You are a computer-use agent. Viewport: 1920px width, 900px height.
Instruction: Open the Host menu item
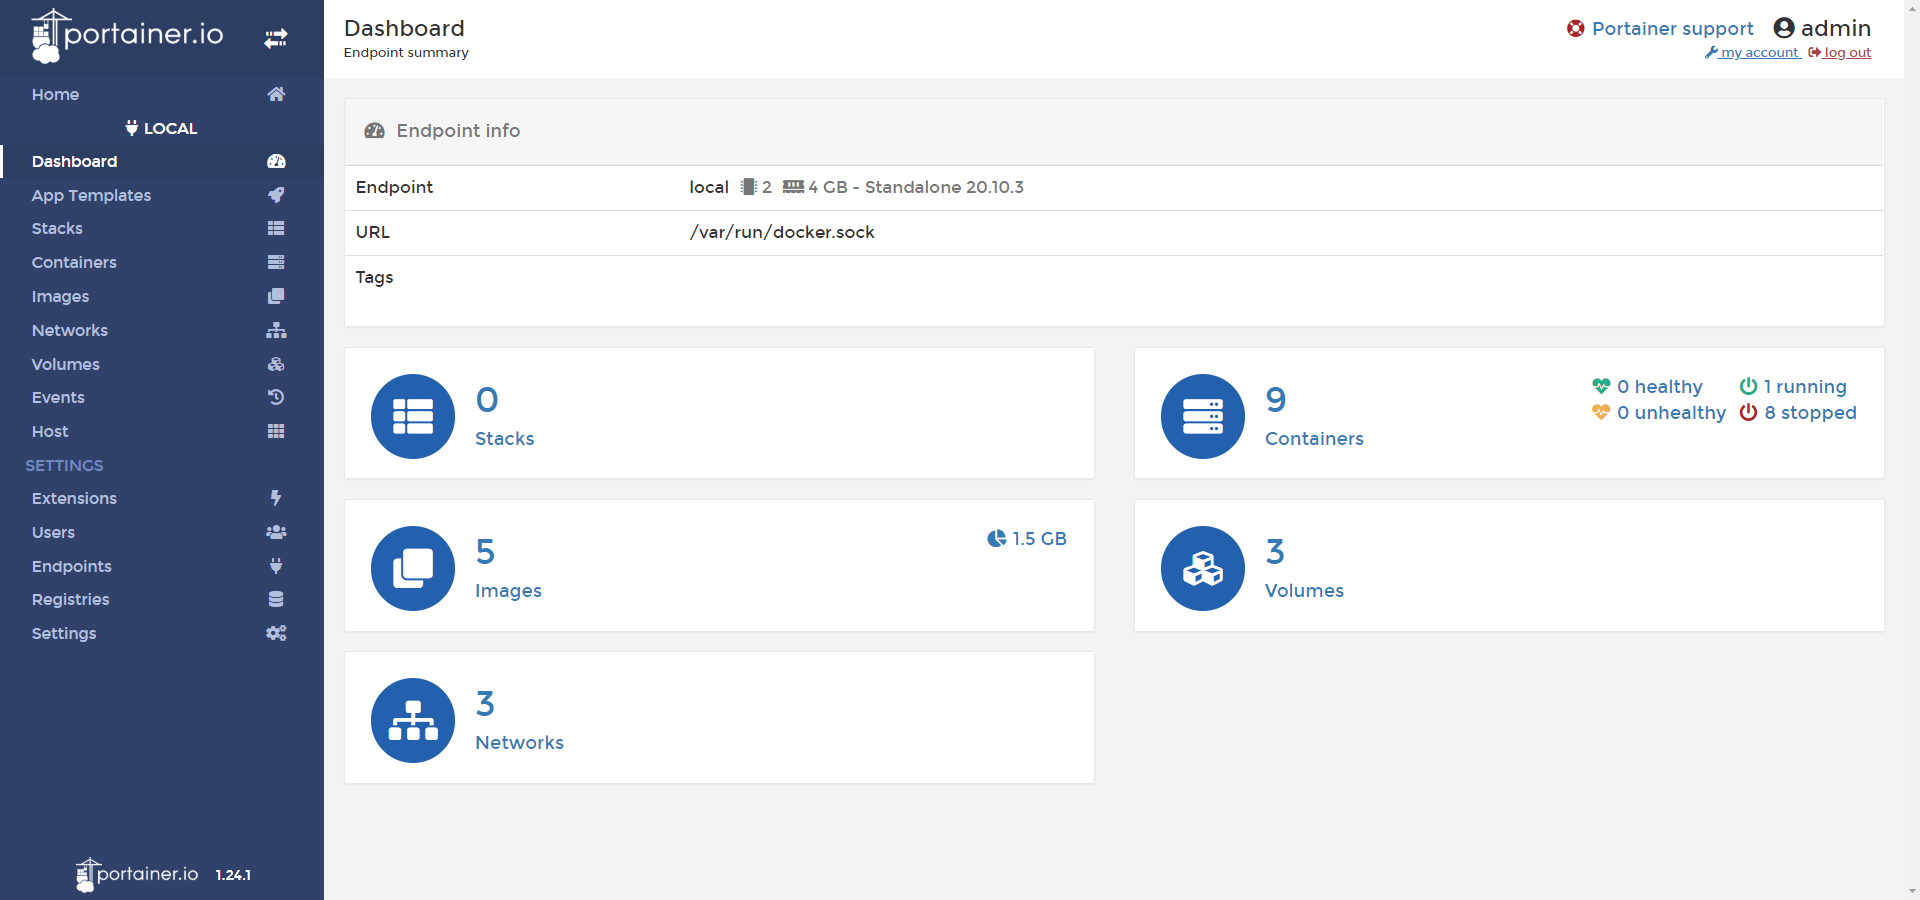tap(50, 432)
